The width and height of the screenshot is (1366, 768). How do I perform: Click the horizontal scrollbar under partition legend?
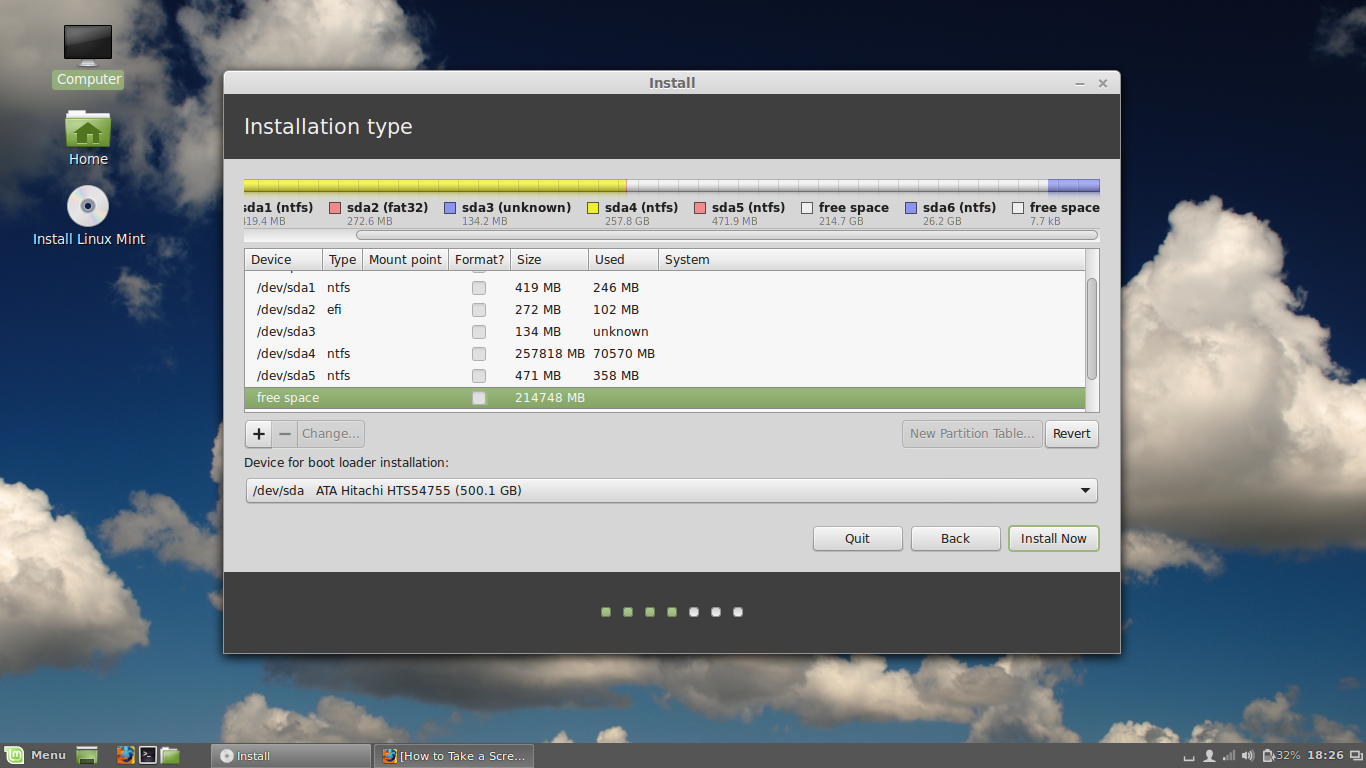pos(726,236)
